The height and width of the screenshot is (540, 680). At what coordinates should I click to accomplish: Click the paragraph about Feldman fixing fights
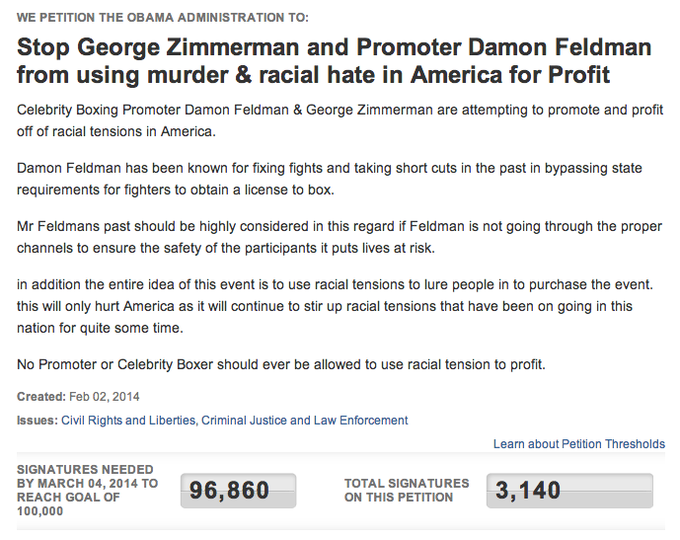(330, 179)
